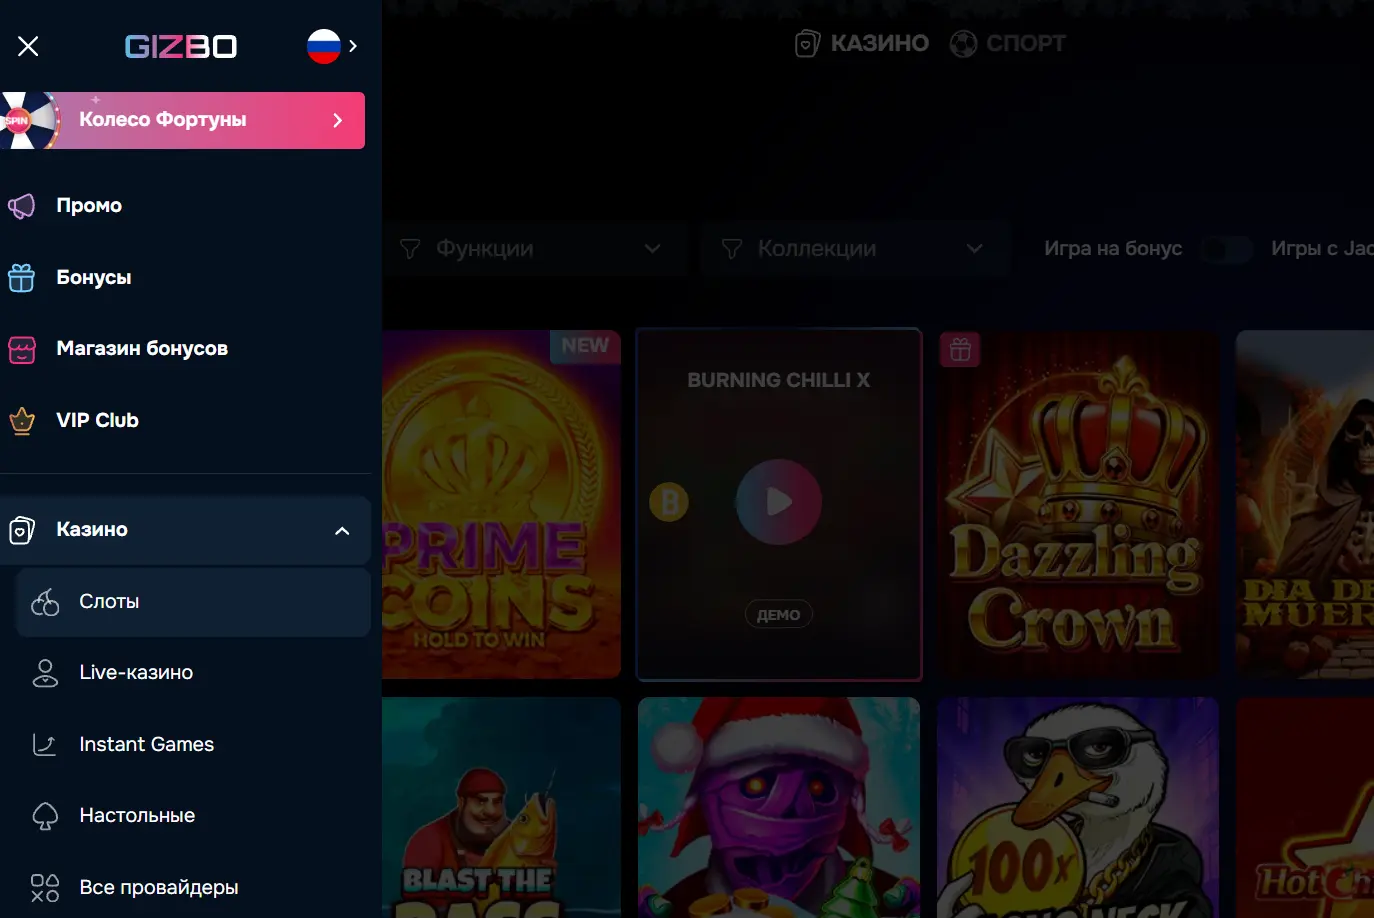Viewport: 1374px width, 918px height.
Task: Click the cherry icon beside Слоты
Action: pos(45,602)
